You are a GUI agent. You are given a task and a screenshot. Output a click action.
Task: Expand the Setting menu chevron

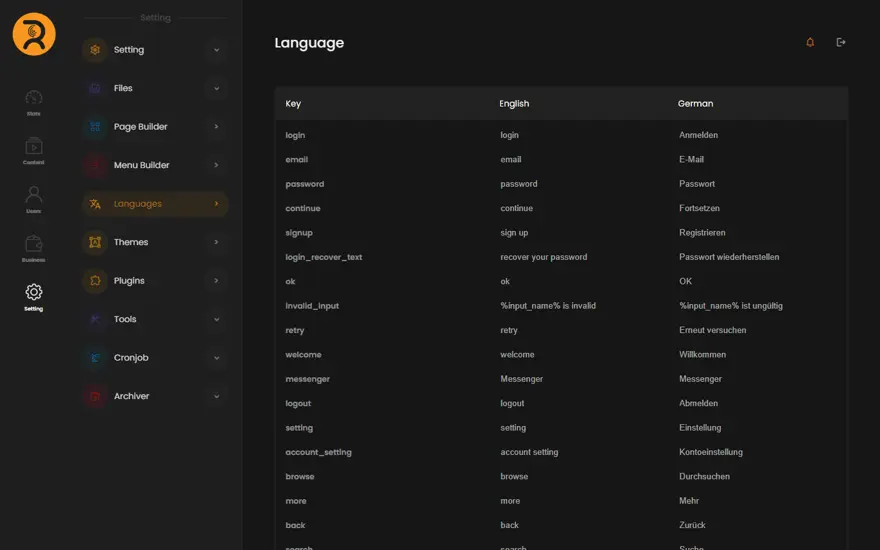pos(216,50)
